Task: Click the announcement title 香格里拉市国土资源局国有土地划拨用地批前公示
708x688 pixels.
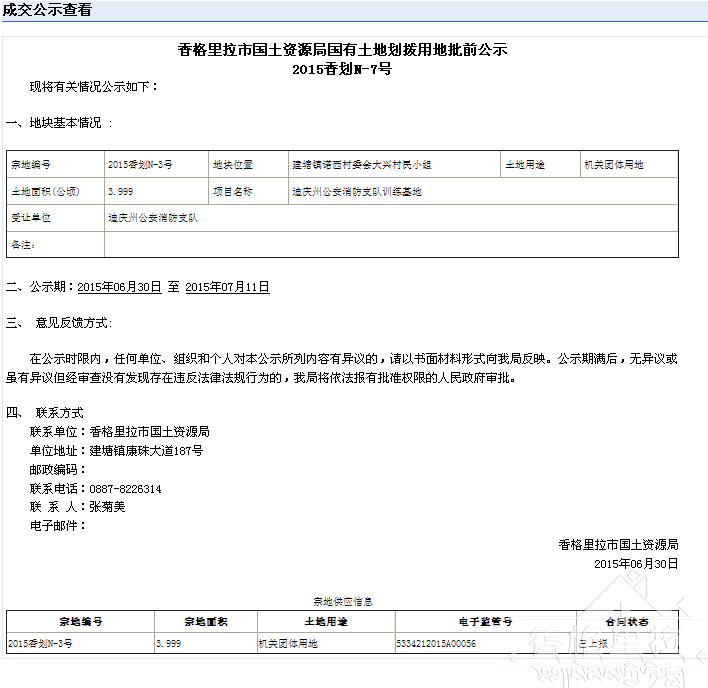Action: (x=343, y=49)
